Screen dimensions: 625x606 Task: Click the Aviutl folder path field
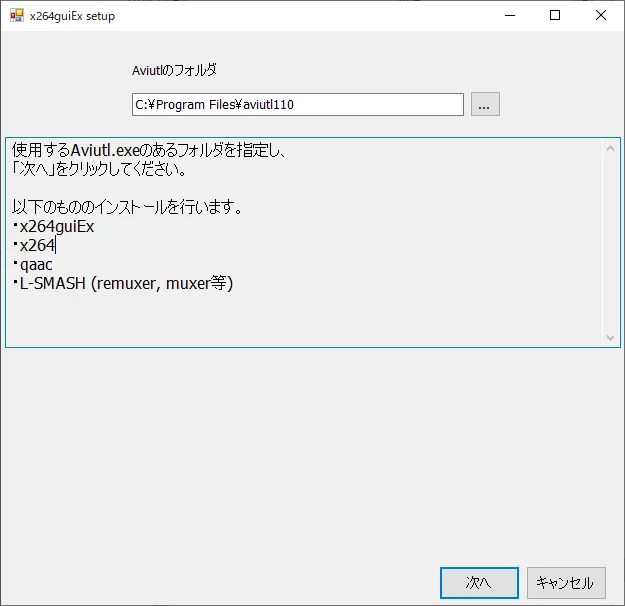pyautogui.click(x=297, y=104)
